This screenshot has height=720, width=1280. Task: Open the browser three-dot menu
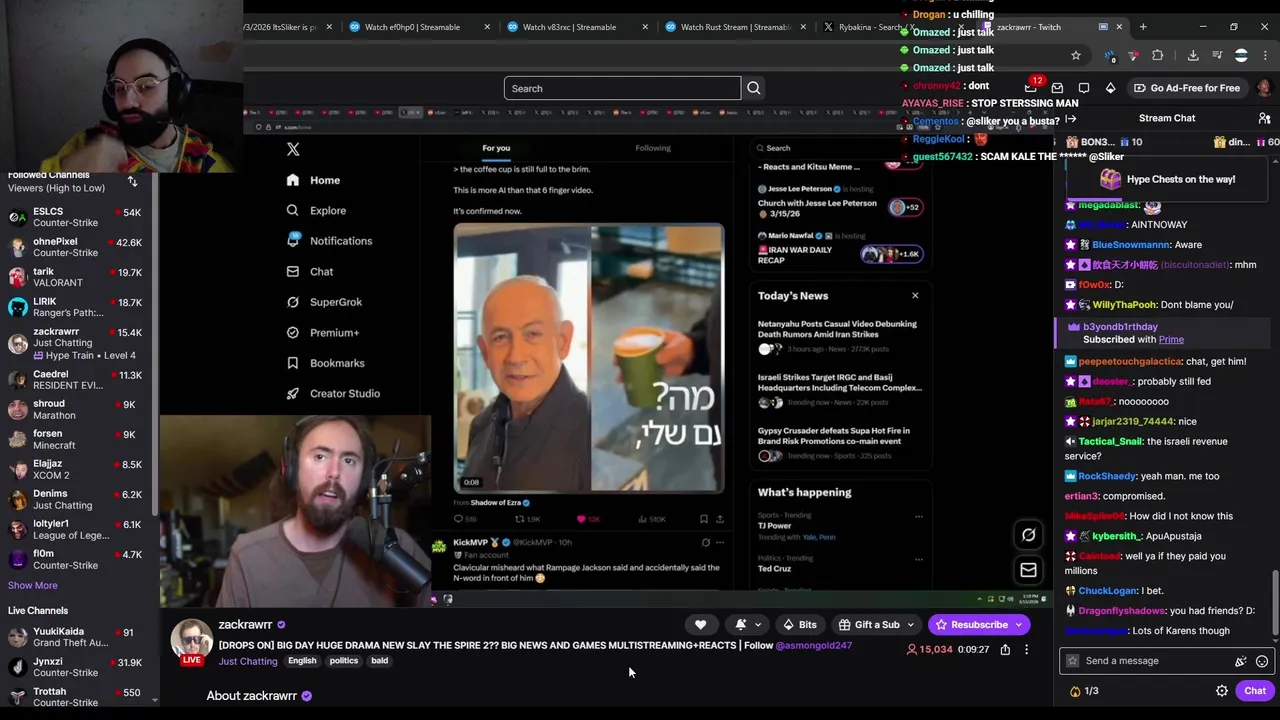click(1266, 56)
